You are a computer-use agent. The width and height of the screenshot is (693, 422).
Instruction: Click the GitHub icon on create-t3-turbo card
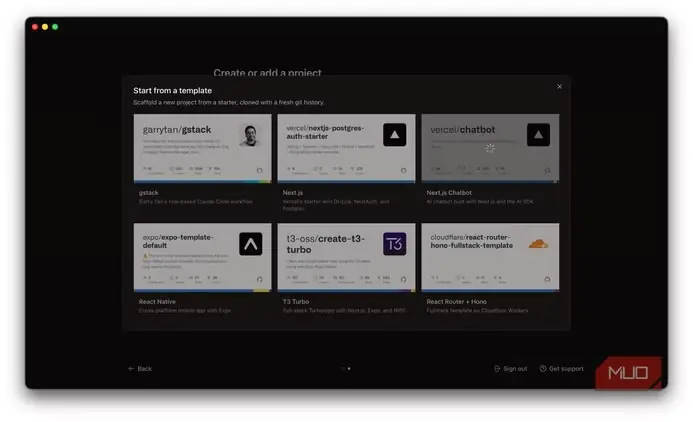403,279
